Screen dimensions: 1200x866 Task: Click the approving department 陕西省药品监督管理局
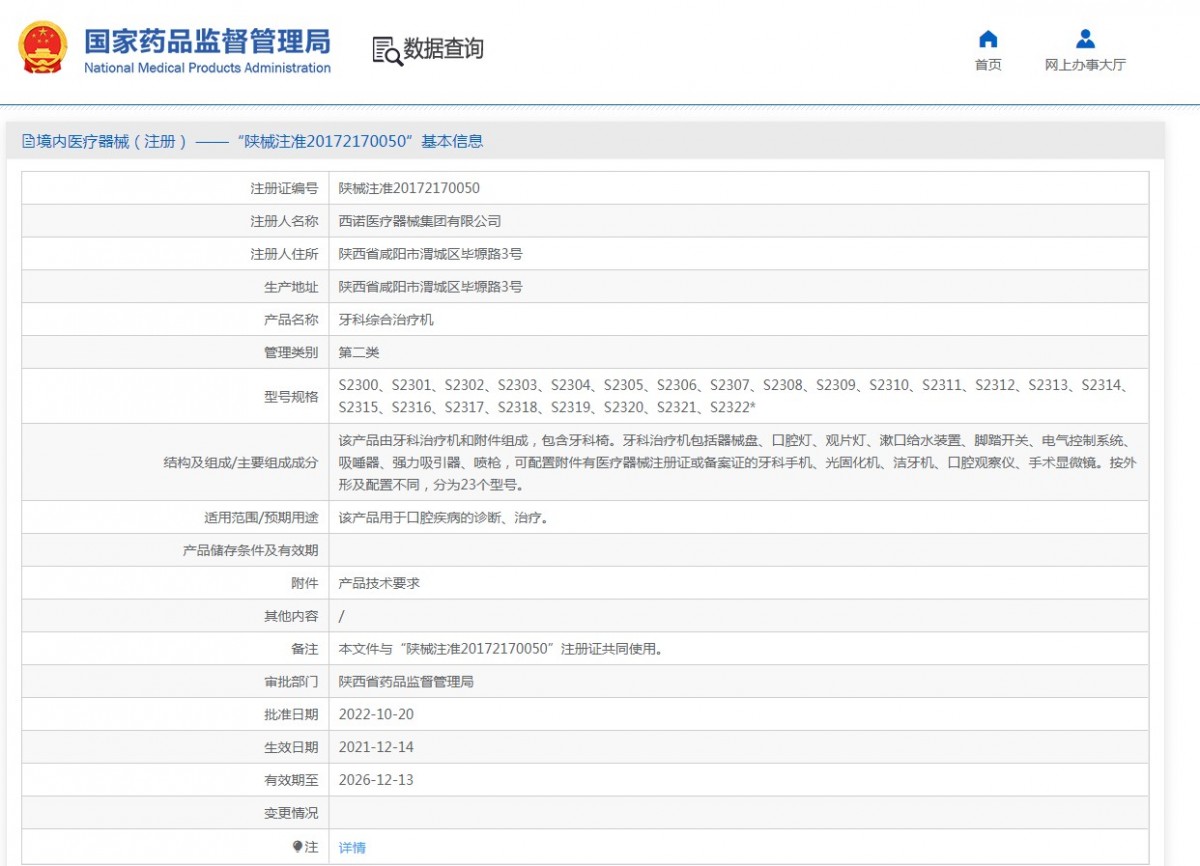(x=406, y=682)
